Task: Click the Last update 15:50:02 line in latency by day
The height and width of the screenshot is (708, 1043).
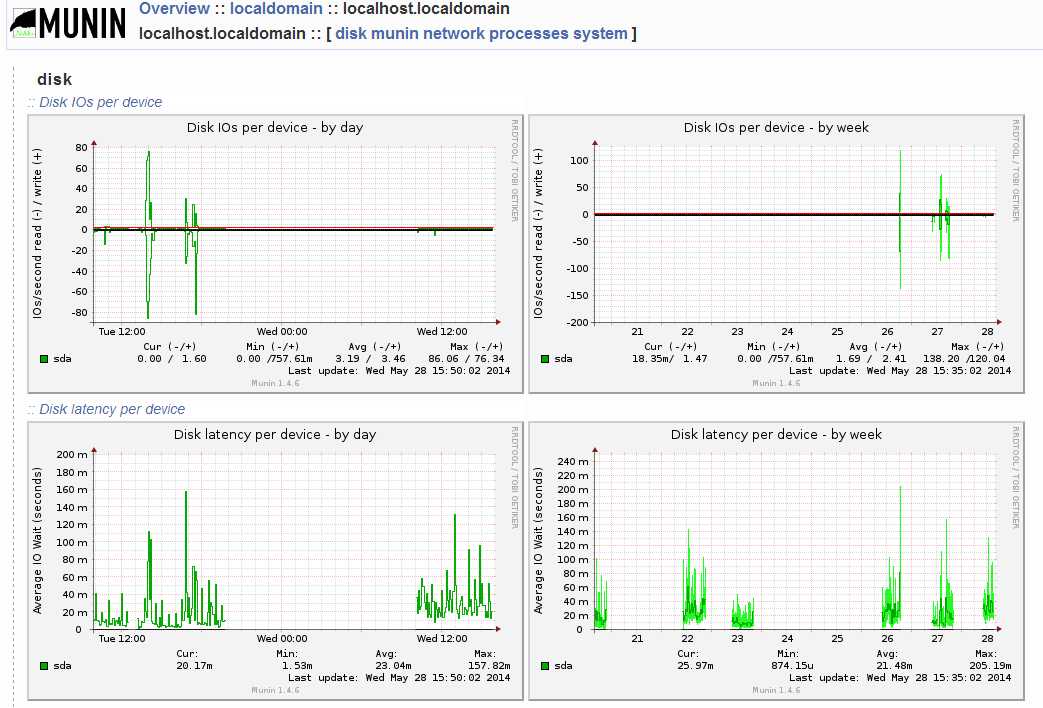Action: (x=399, y=677)
